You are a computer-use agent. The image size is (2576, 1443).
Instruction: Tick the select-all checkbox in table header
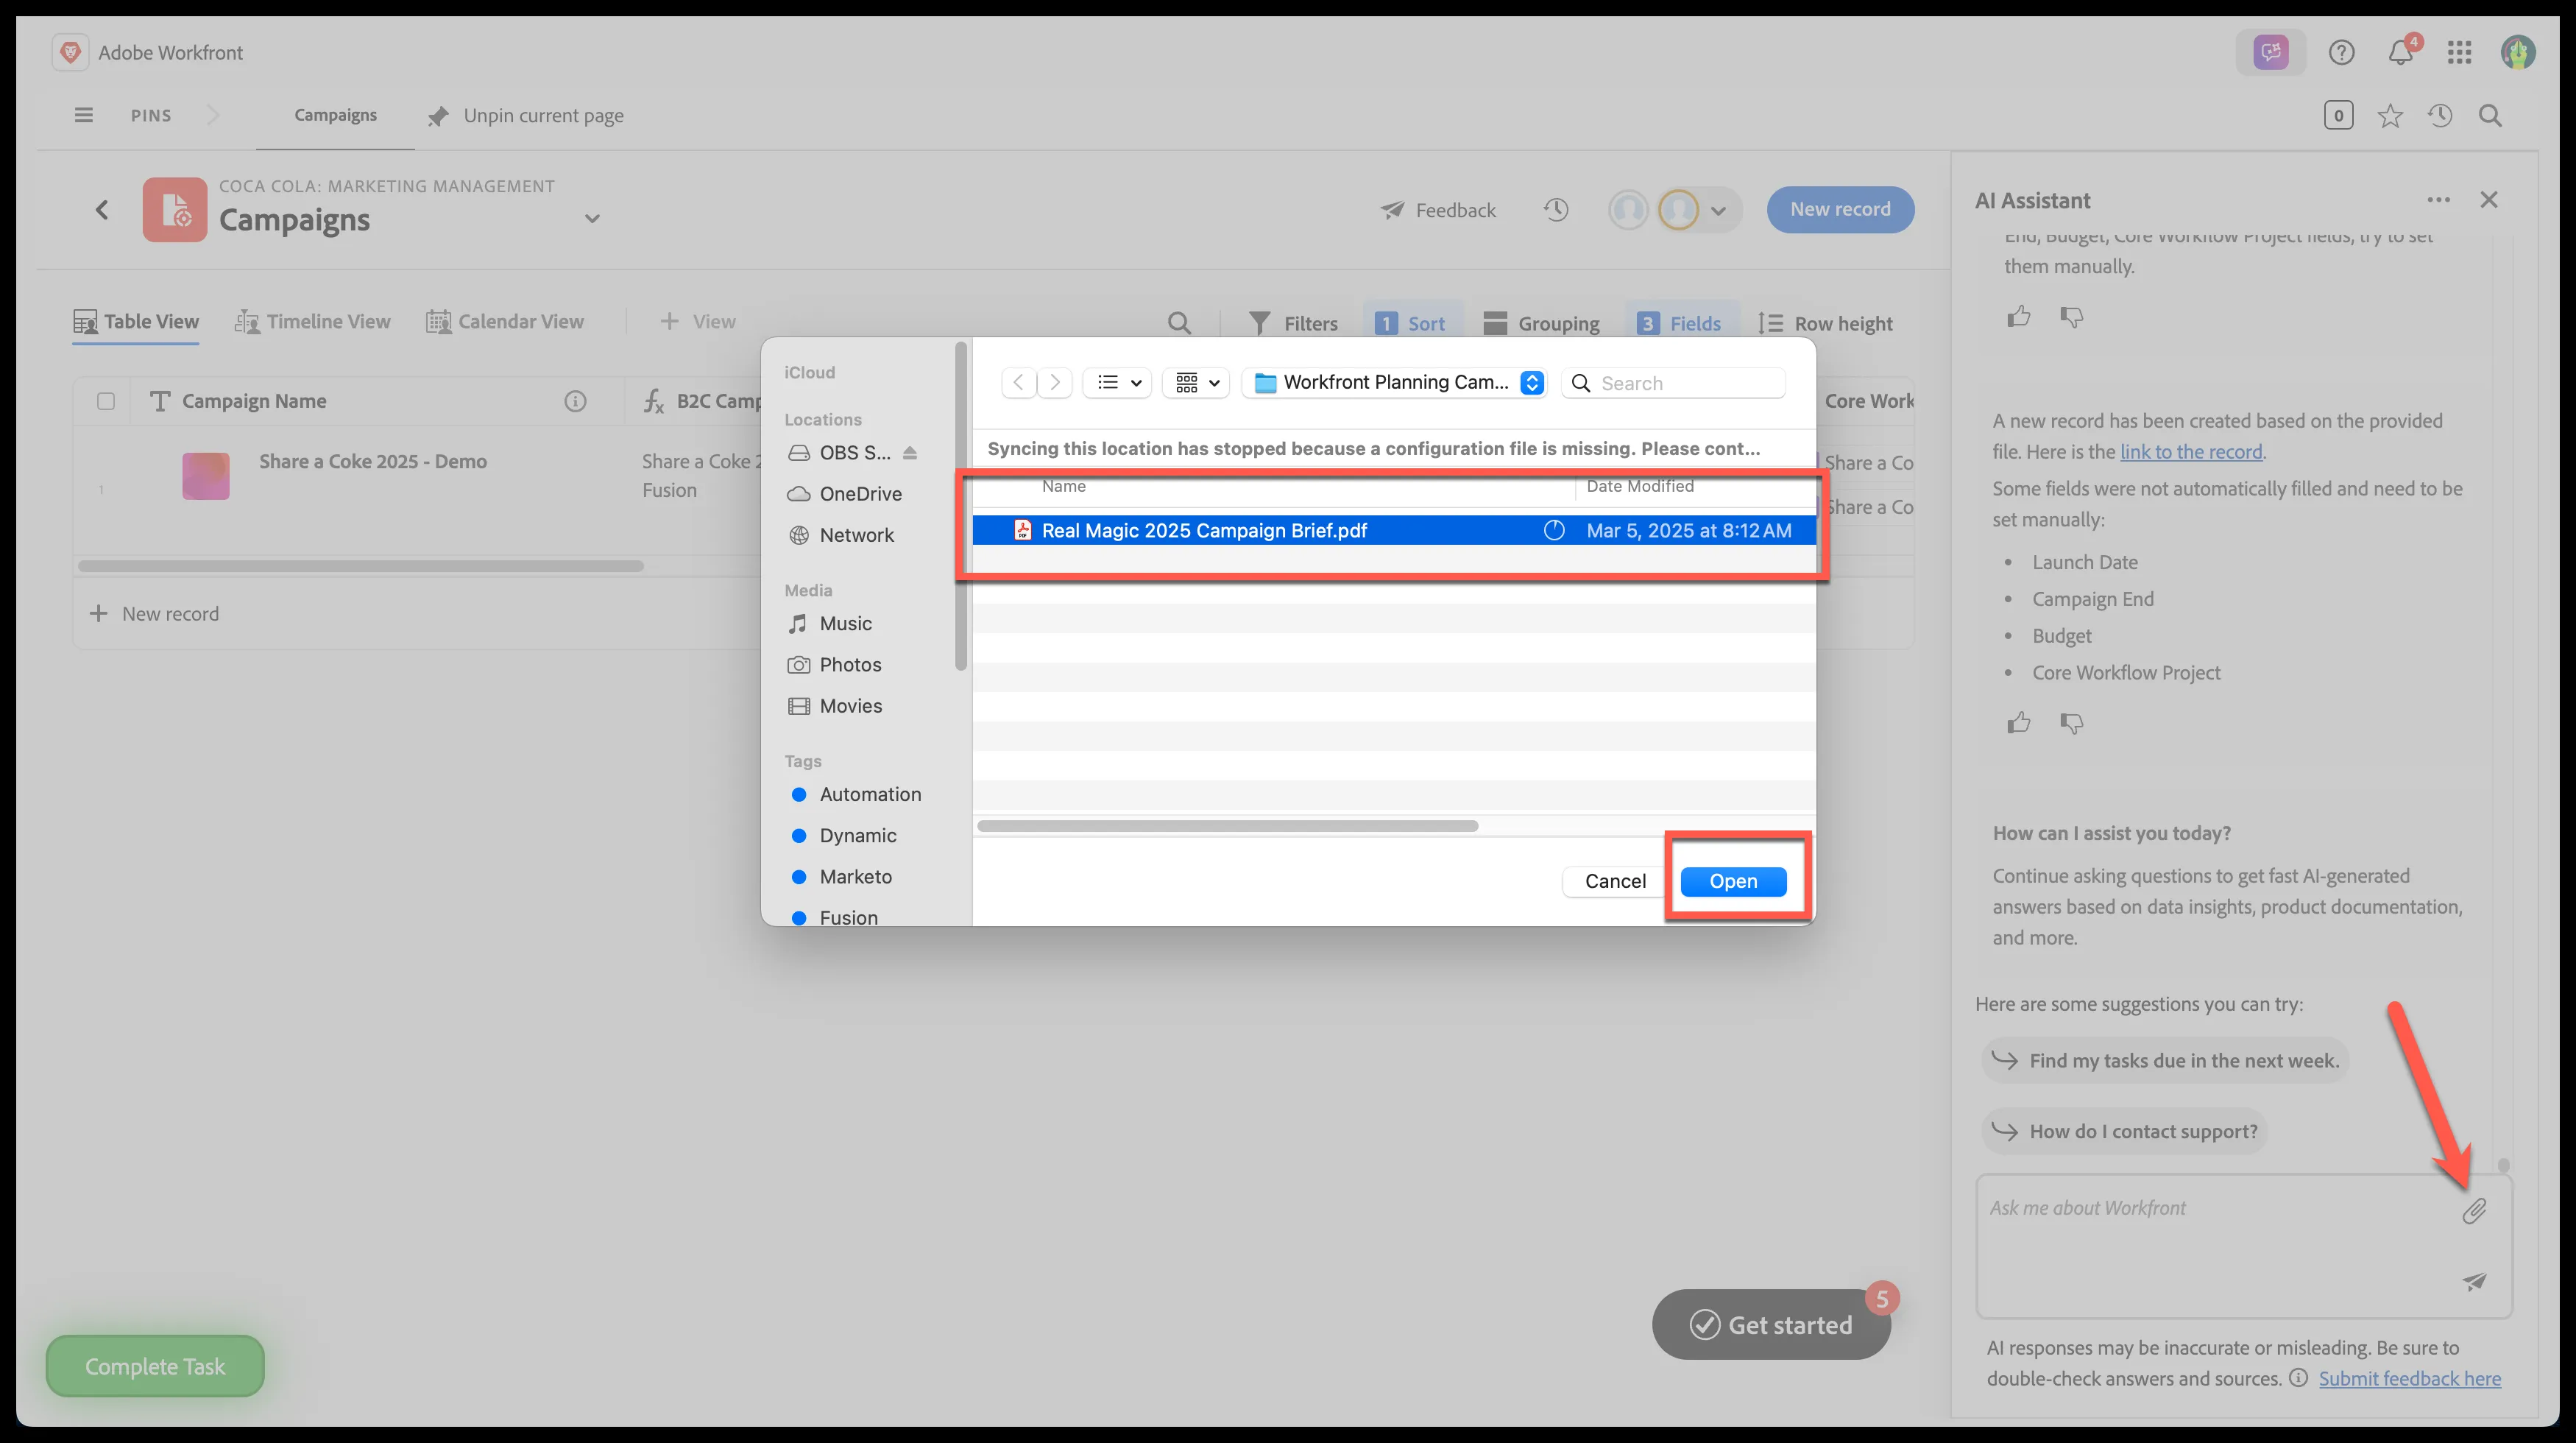click(106, 401)
